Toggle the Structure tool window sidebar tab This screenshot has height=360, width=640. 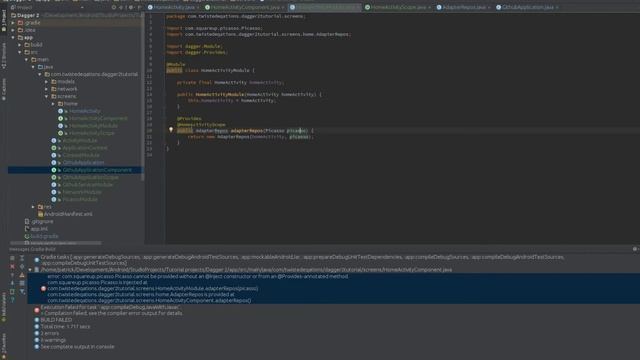point(4,55)
